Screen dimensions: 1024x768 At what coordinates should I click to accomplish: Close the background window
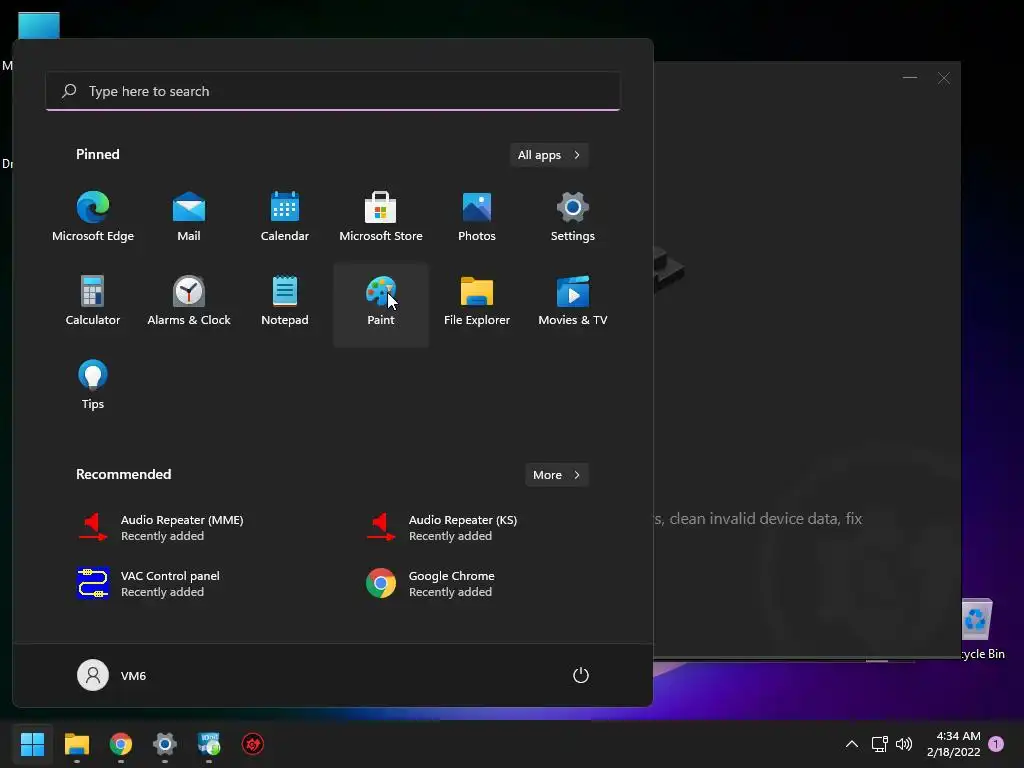click(944, 78)
